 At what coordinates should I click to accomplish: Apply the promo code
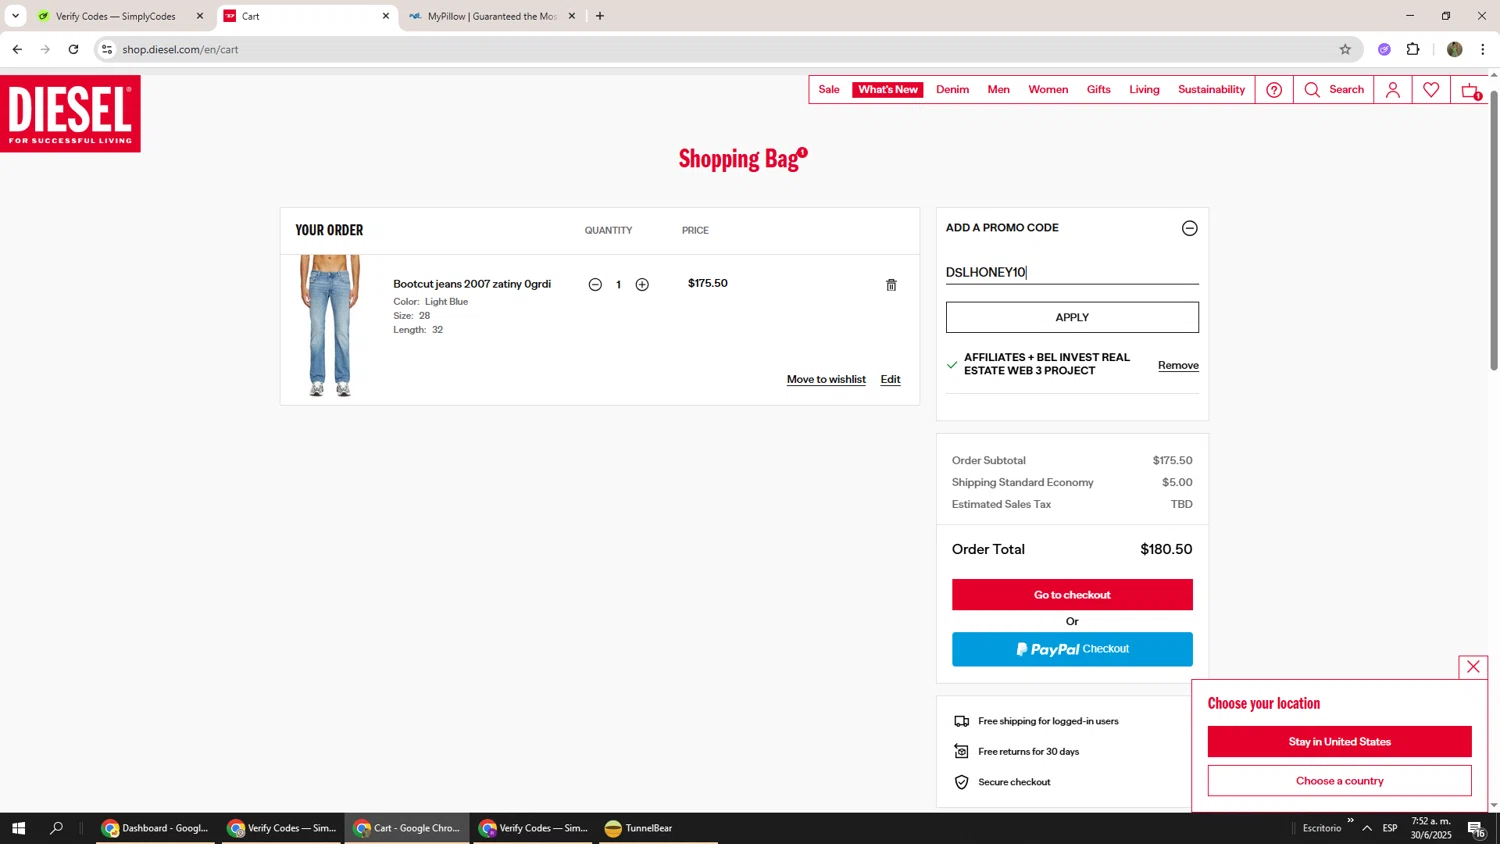point(1072,317)
